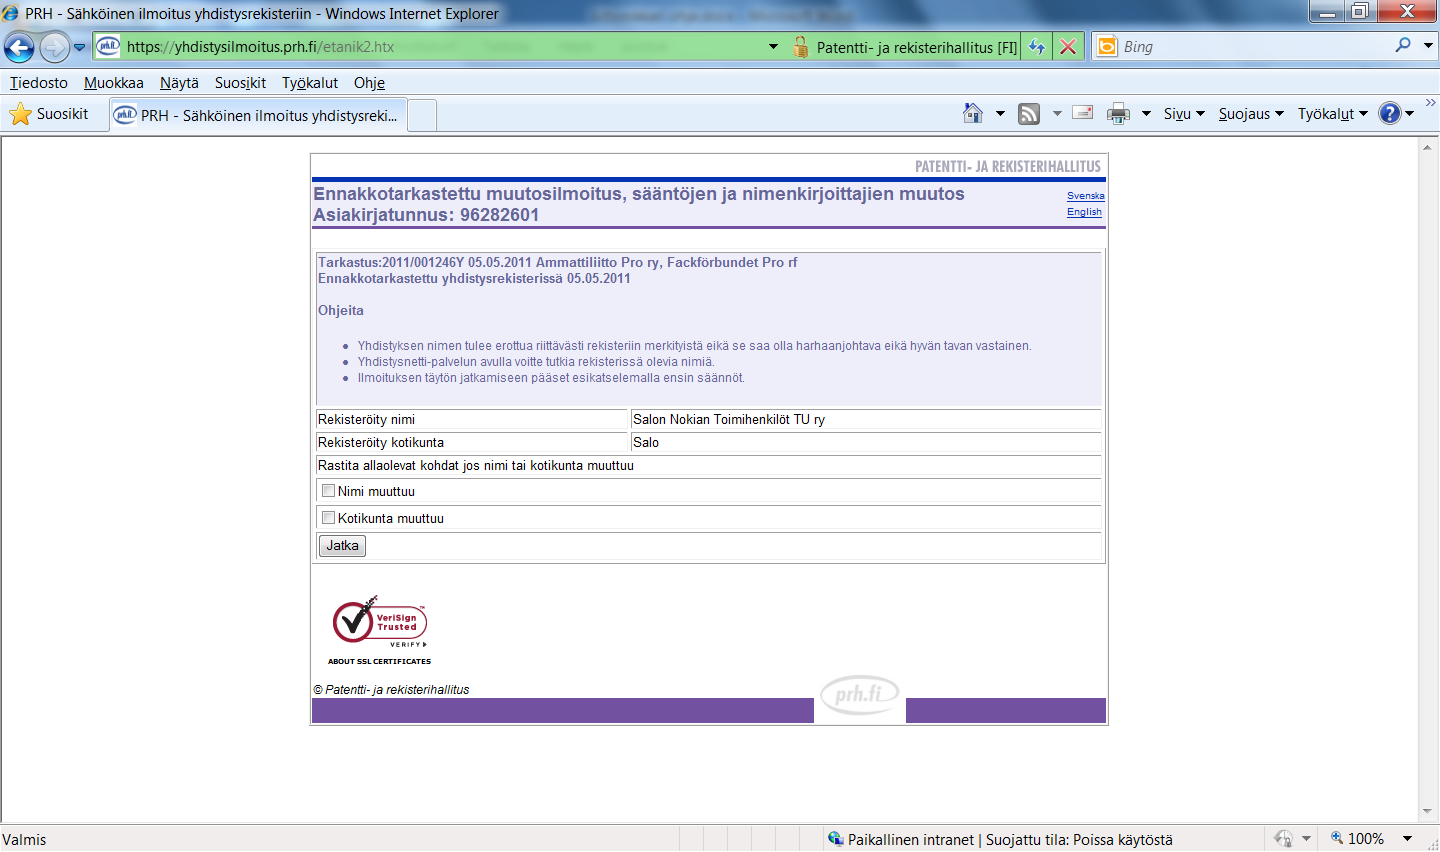Go back with the browser Back arrow
Viewport: 1440px width, 852px height.
[19, 47]
